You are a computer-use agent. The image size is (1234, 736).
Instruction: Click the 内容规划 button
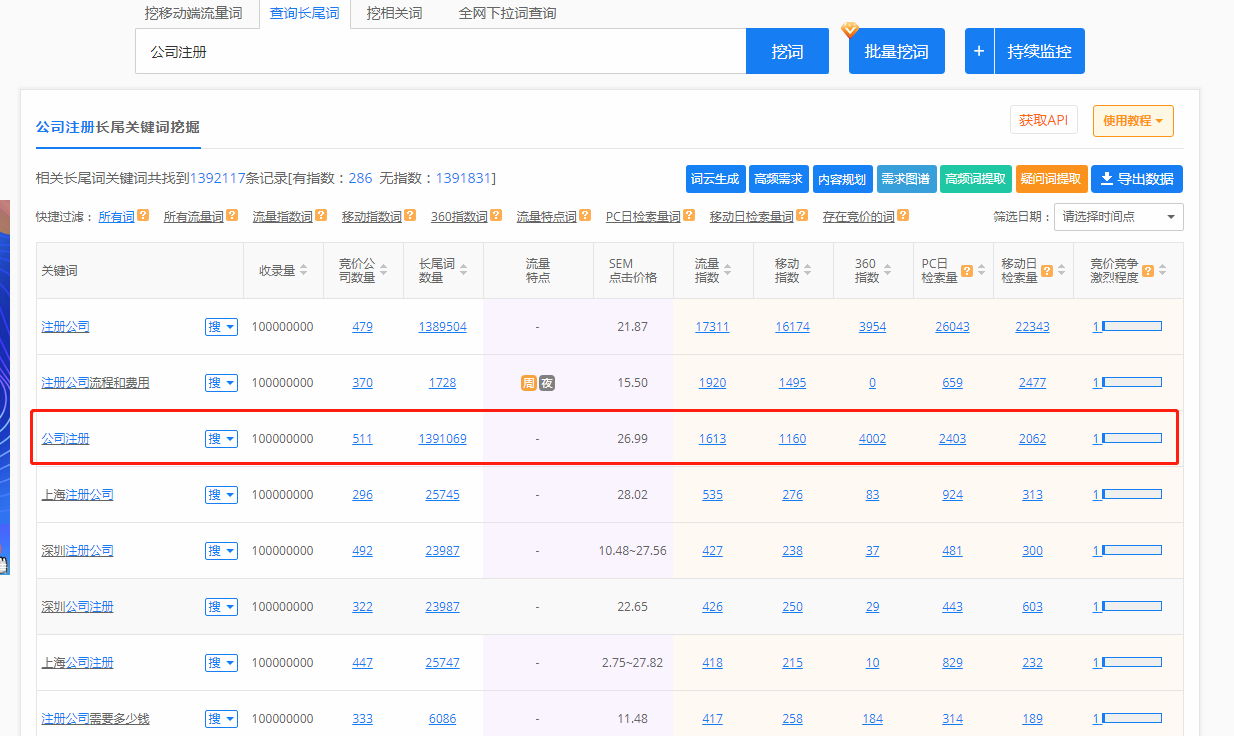tap(842, 179)
